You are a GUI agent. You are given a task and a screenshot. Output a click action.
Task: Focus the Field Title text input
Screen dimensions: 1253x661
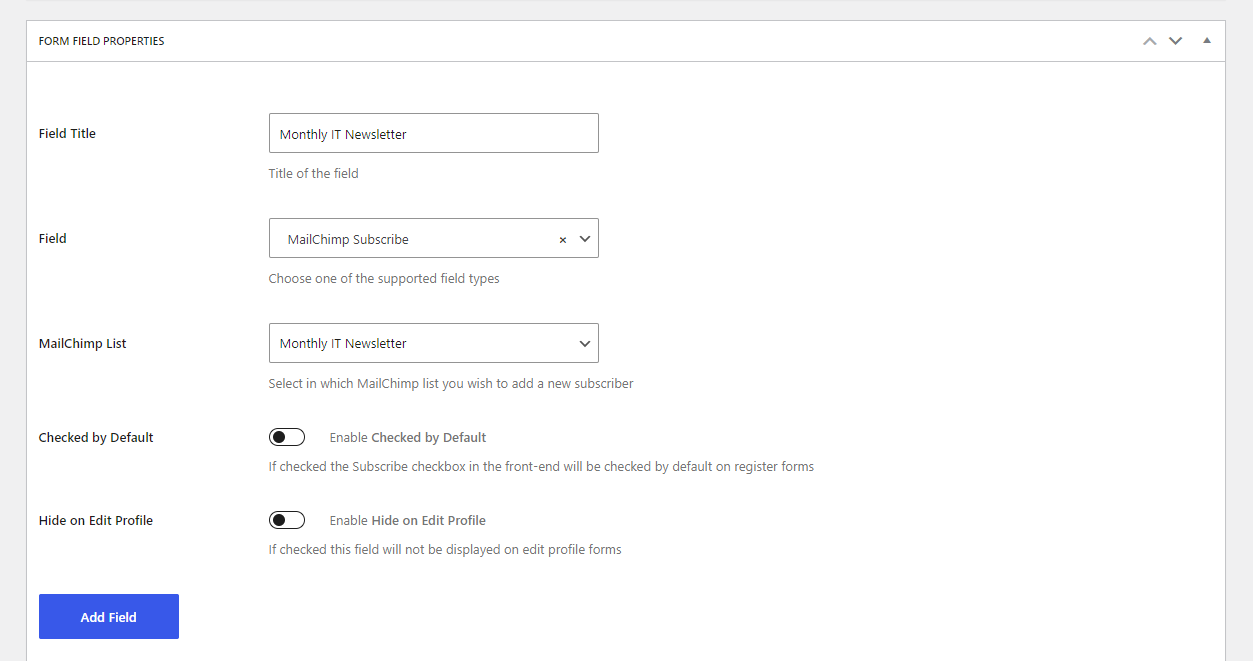(433, 133)
